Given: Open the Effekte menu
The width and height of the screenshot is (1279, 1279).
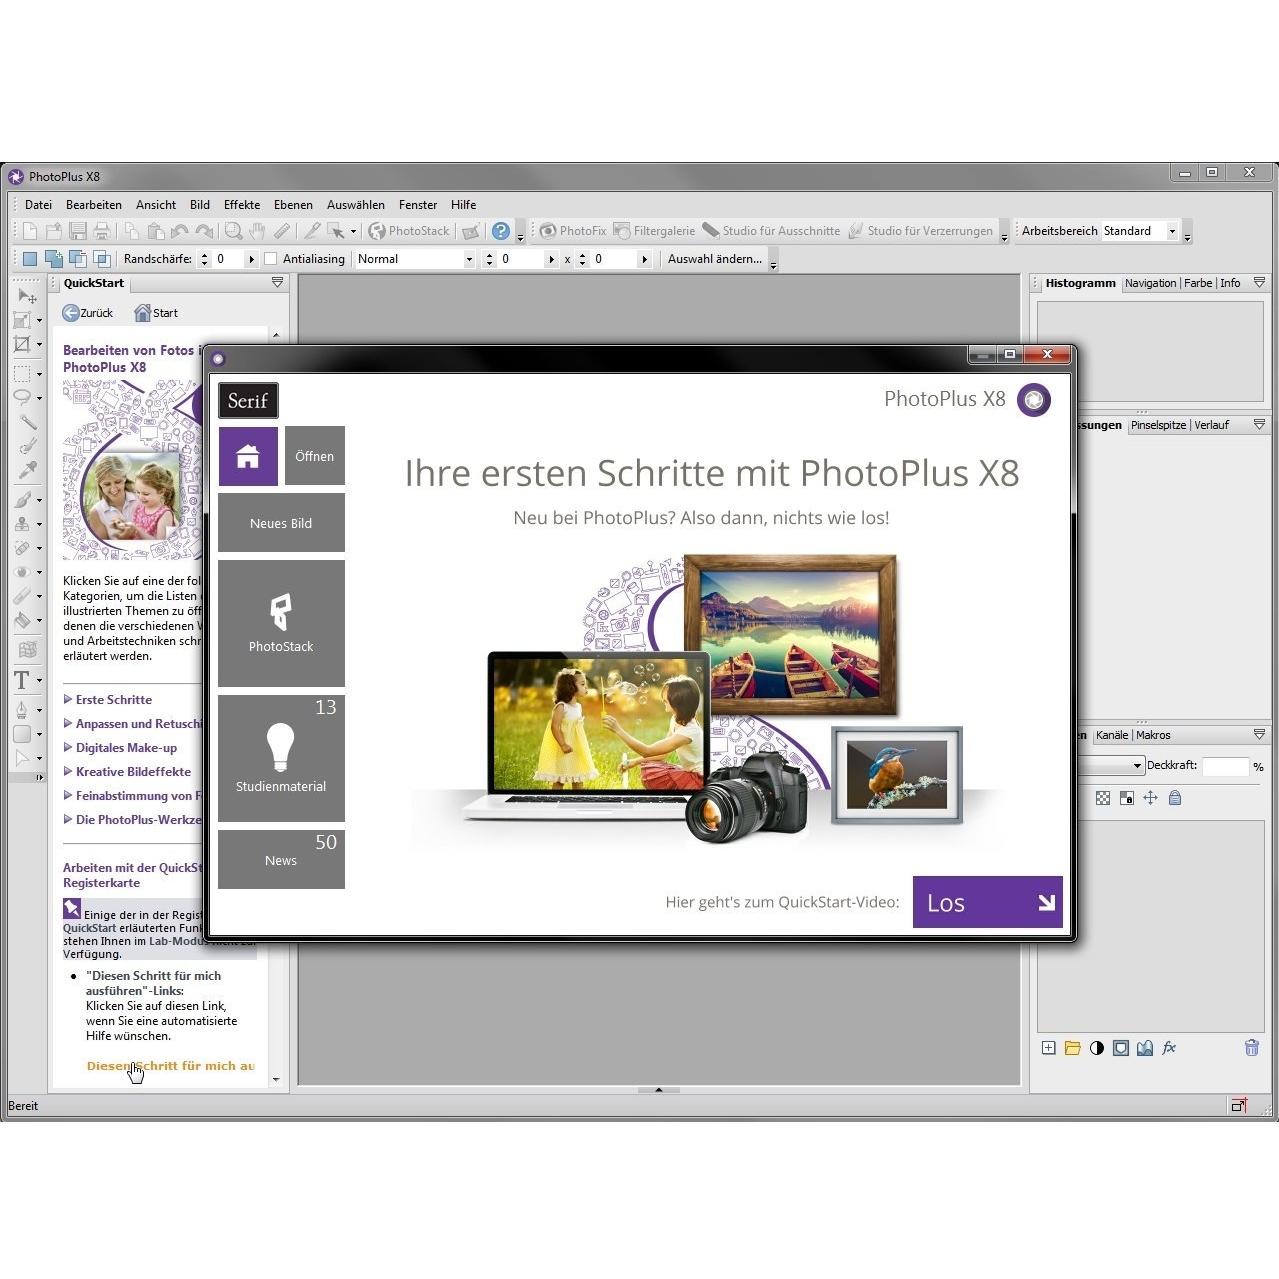Looking at the screenshot, I should tap(242, 205).
